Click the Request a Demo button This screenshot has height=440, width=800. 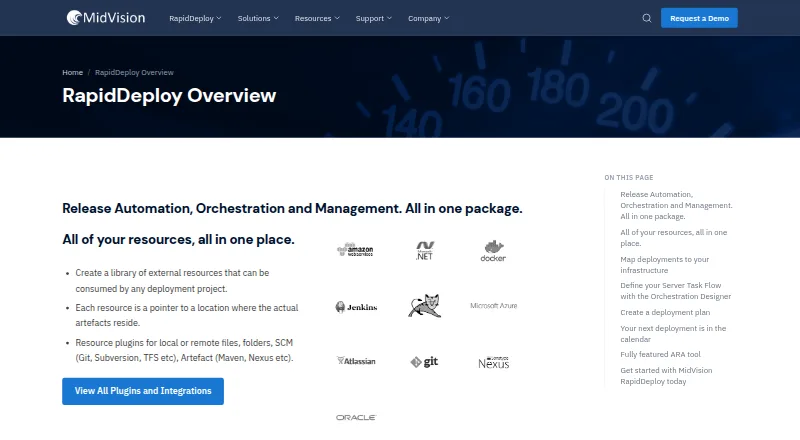click(x=699, y=18)
